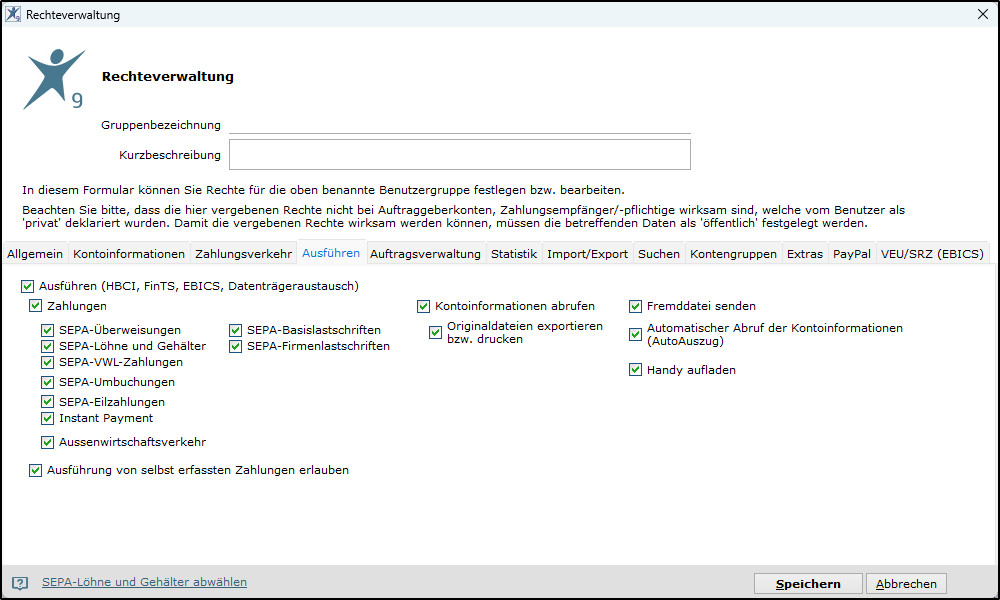Open the Kontengruppen tab

[733, 254]
